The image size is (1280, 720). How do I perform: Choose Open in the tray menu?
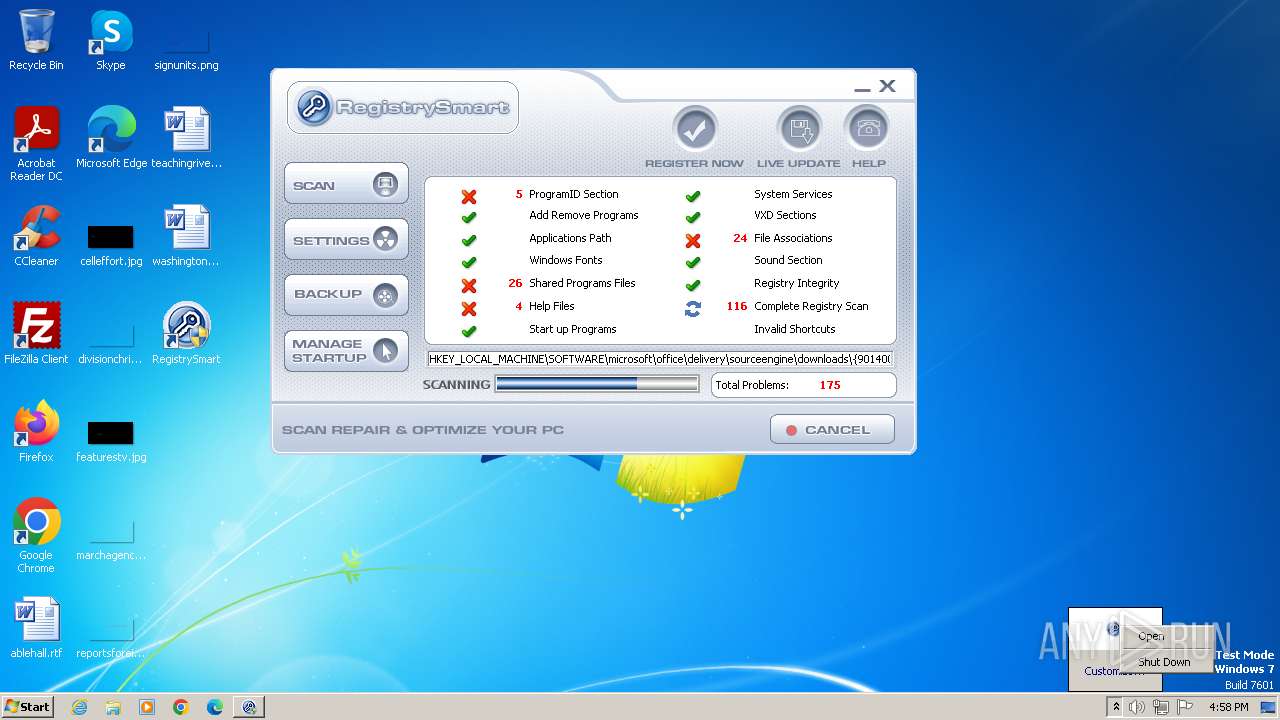pyautogui.click(x=1151, y=636)
